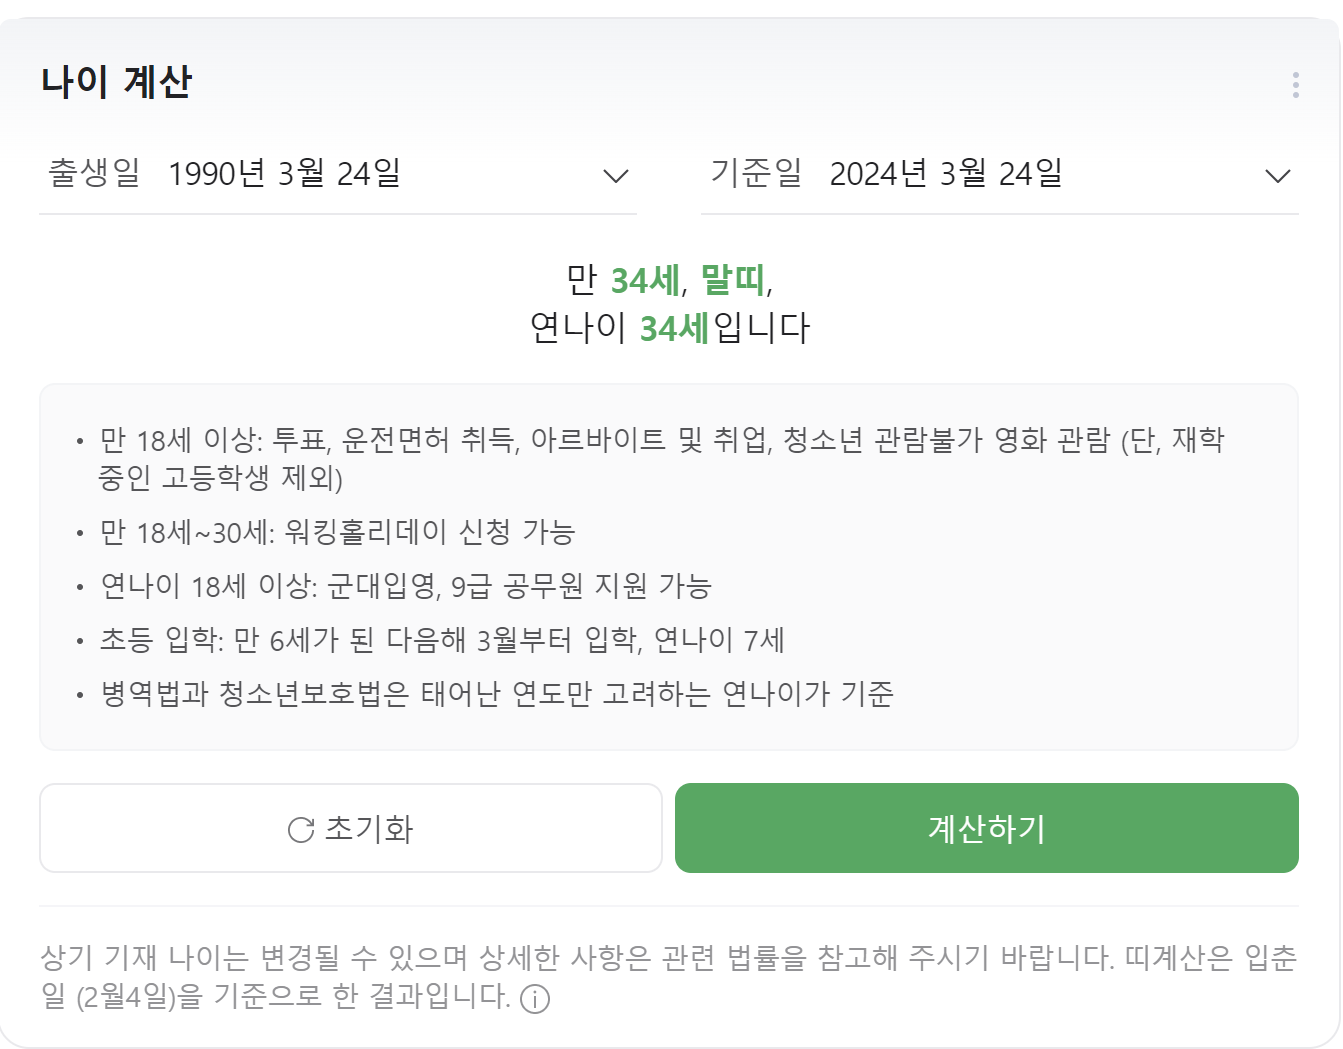Click the 계산하기 button

click(x=986, y=828)
